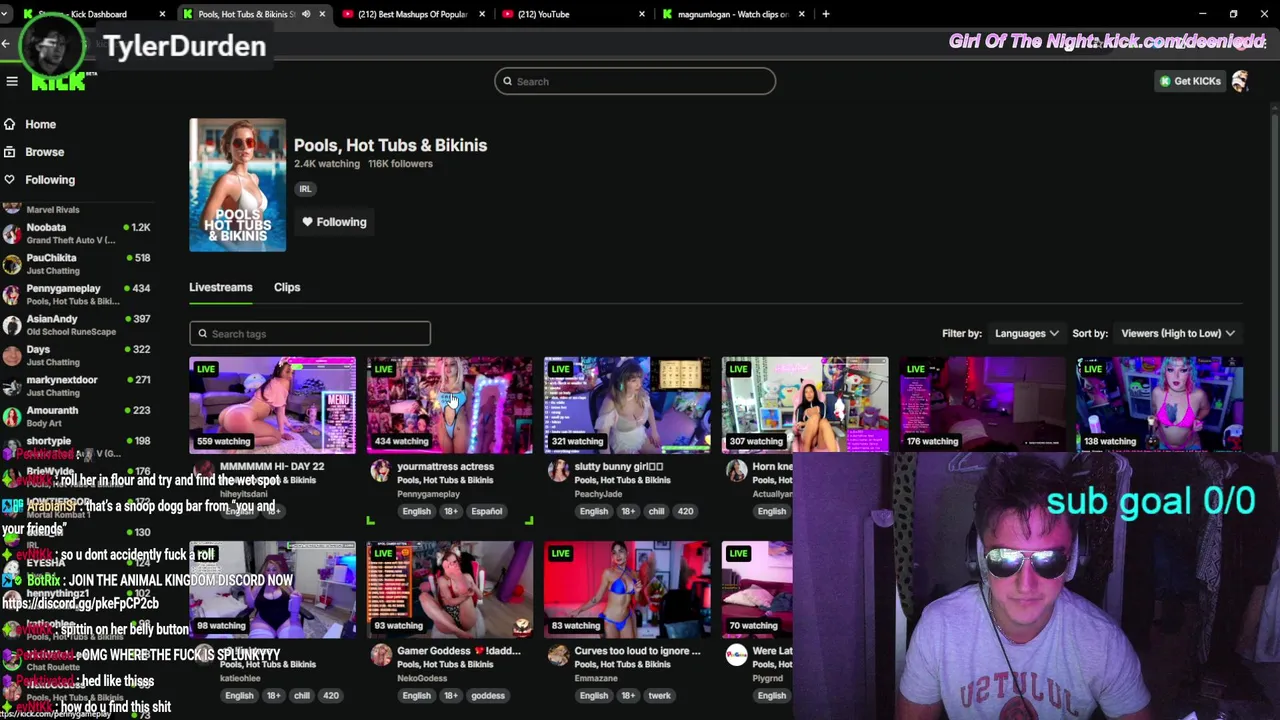Open the 'yourmattress actress' stream title
The height and width of the screenshot is (720, 1280).
click(x=445, y=466)
